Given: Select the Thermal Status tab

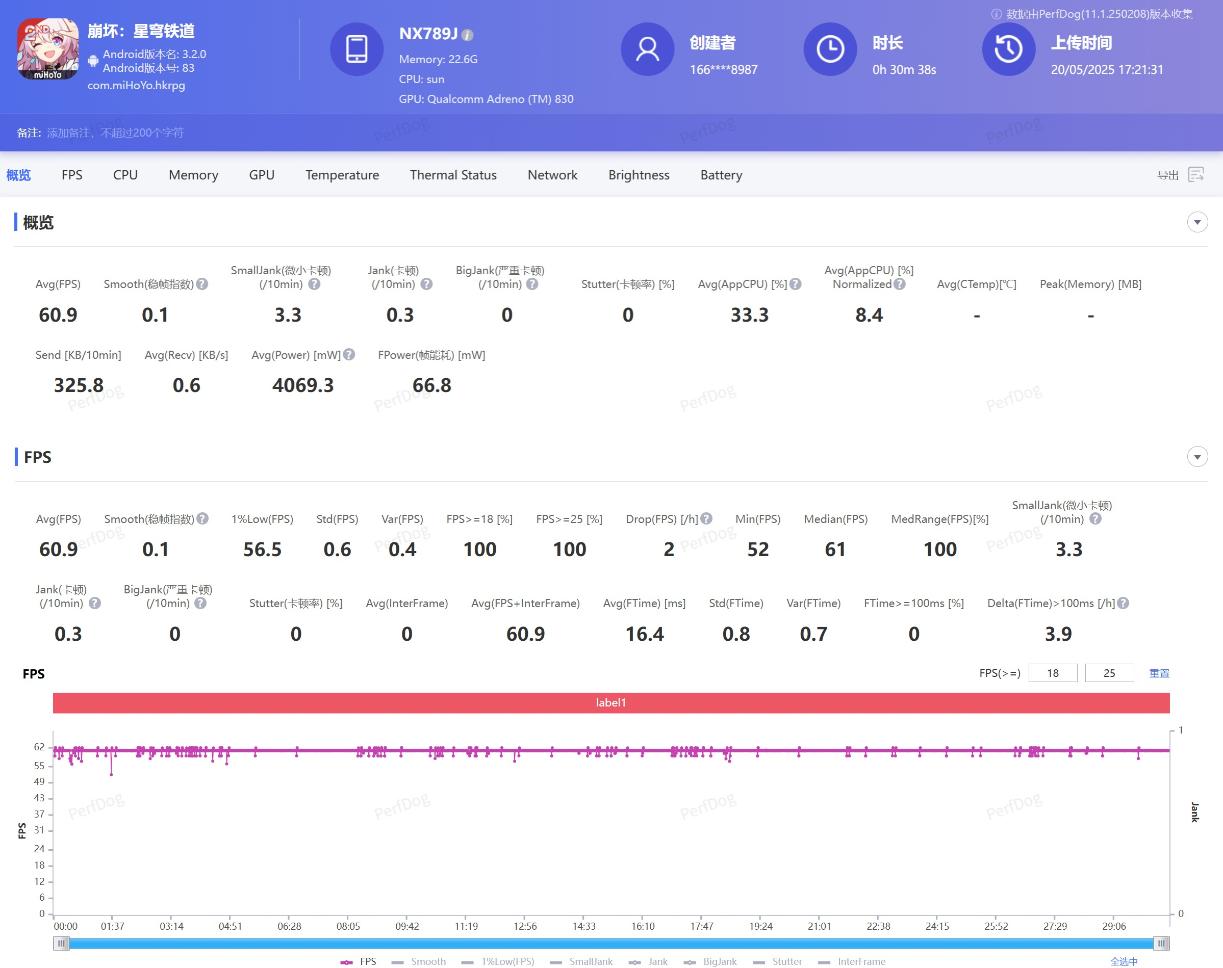Looking at the screenshot, I should click(453, 175).
